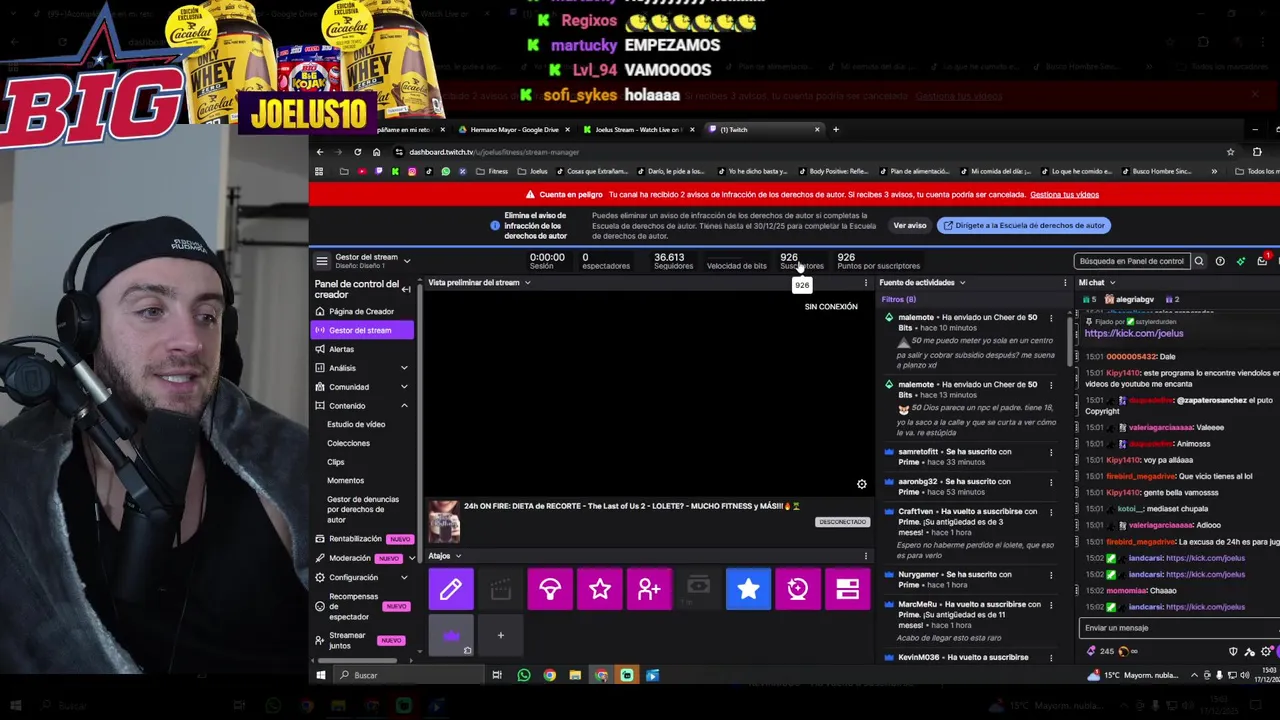Open options for samretofitt subscription activity

pos(1050,452)
